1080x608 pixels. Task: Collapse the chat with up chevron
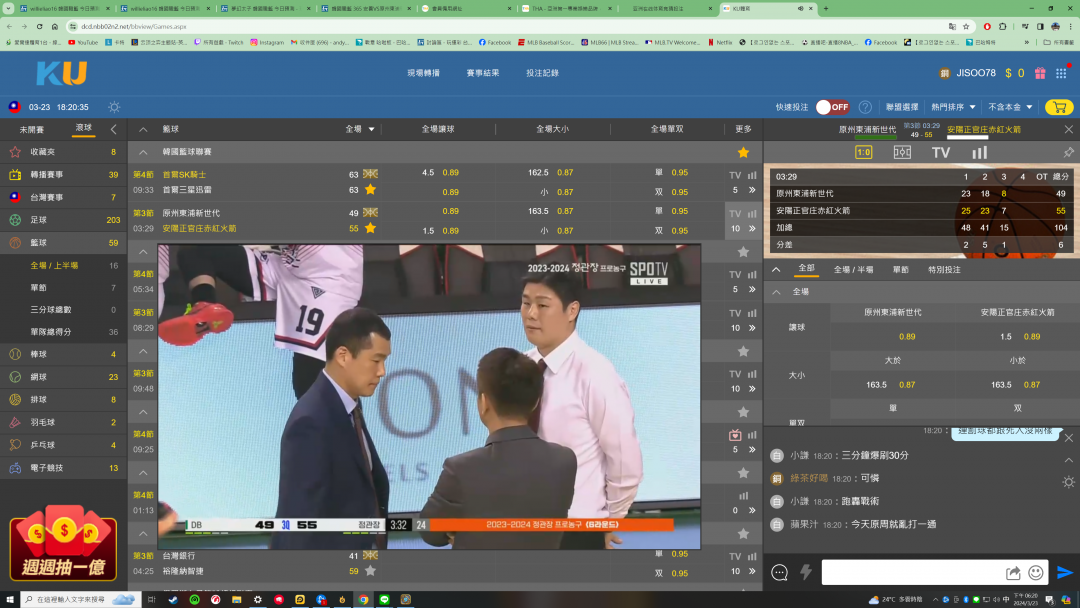[1068, 460]
